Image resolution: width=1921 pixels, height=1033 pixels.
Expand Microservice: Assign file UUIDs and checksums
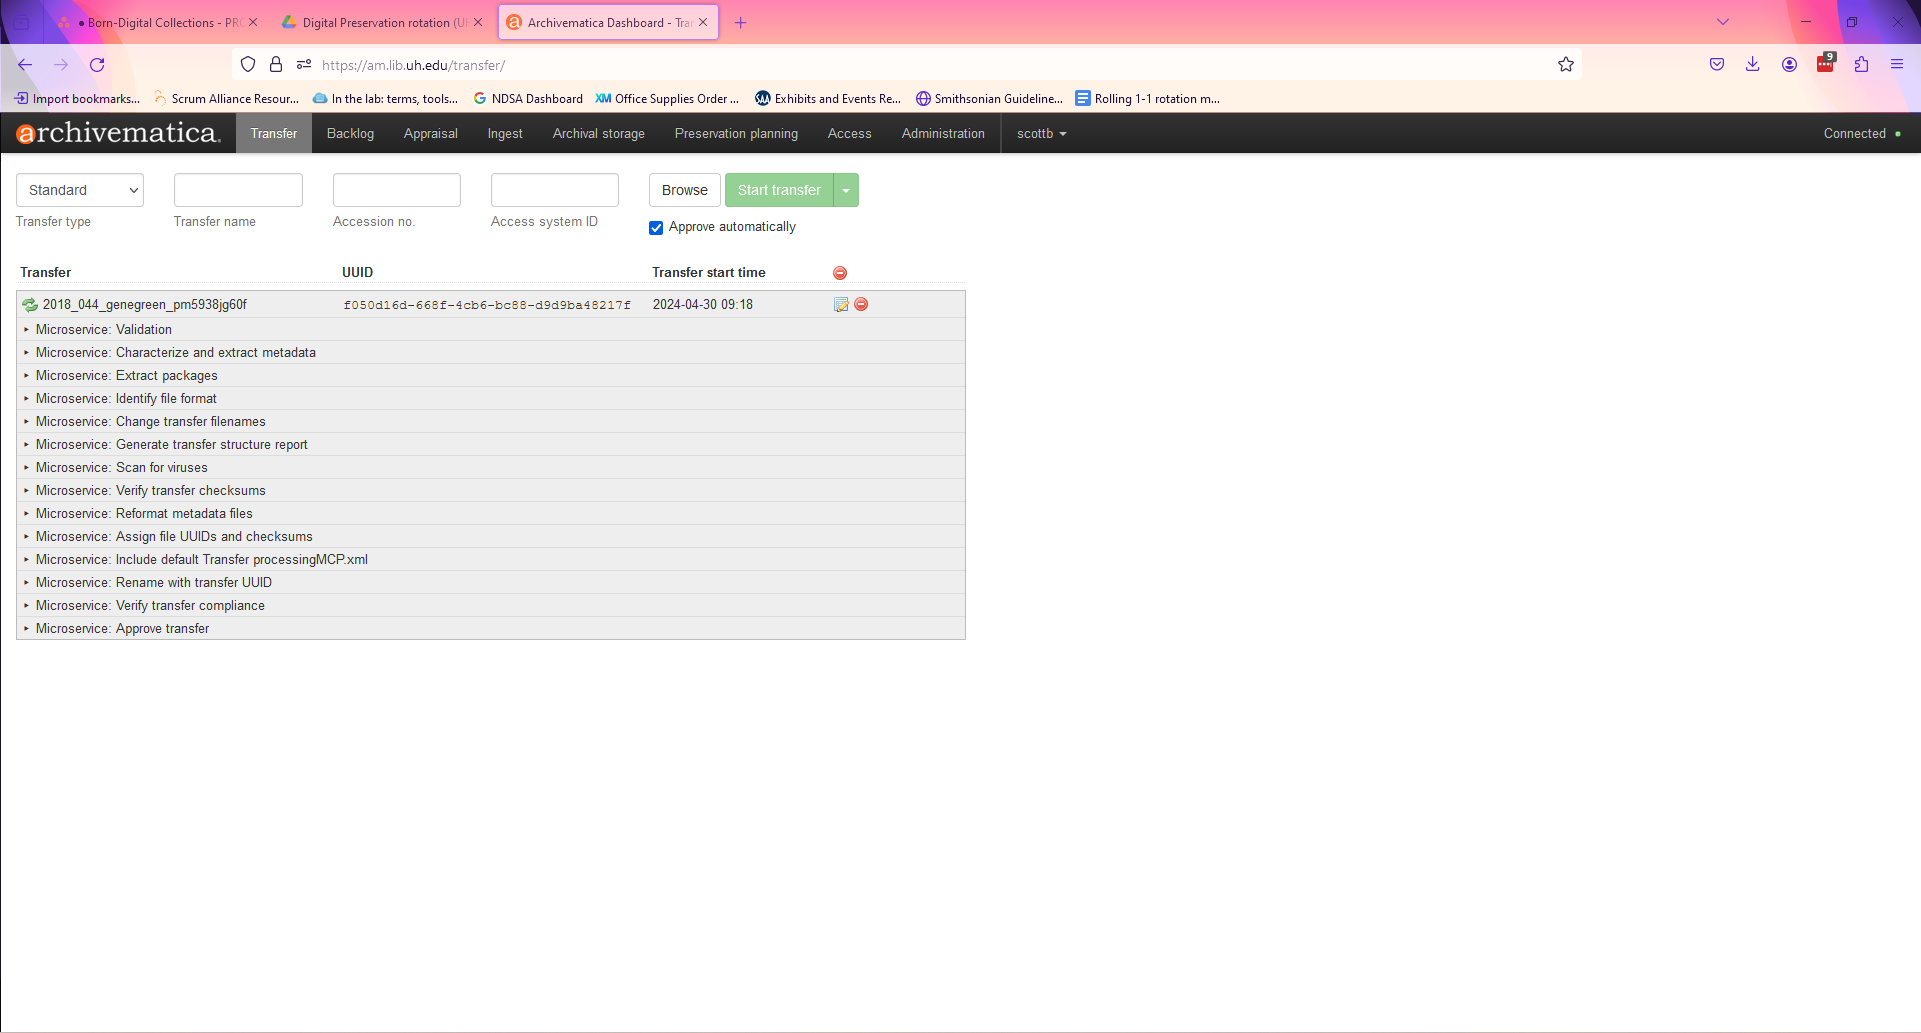(x=491, y=536)
